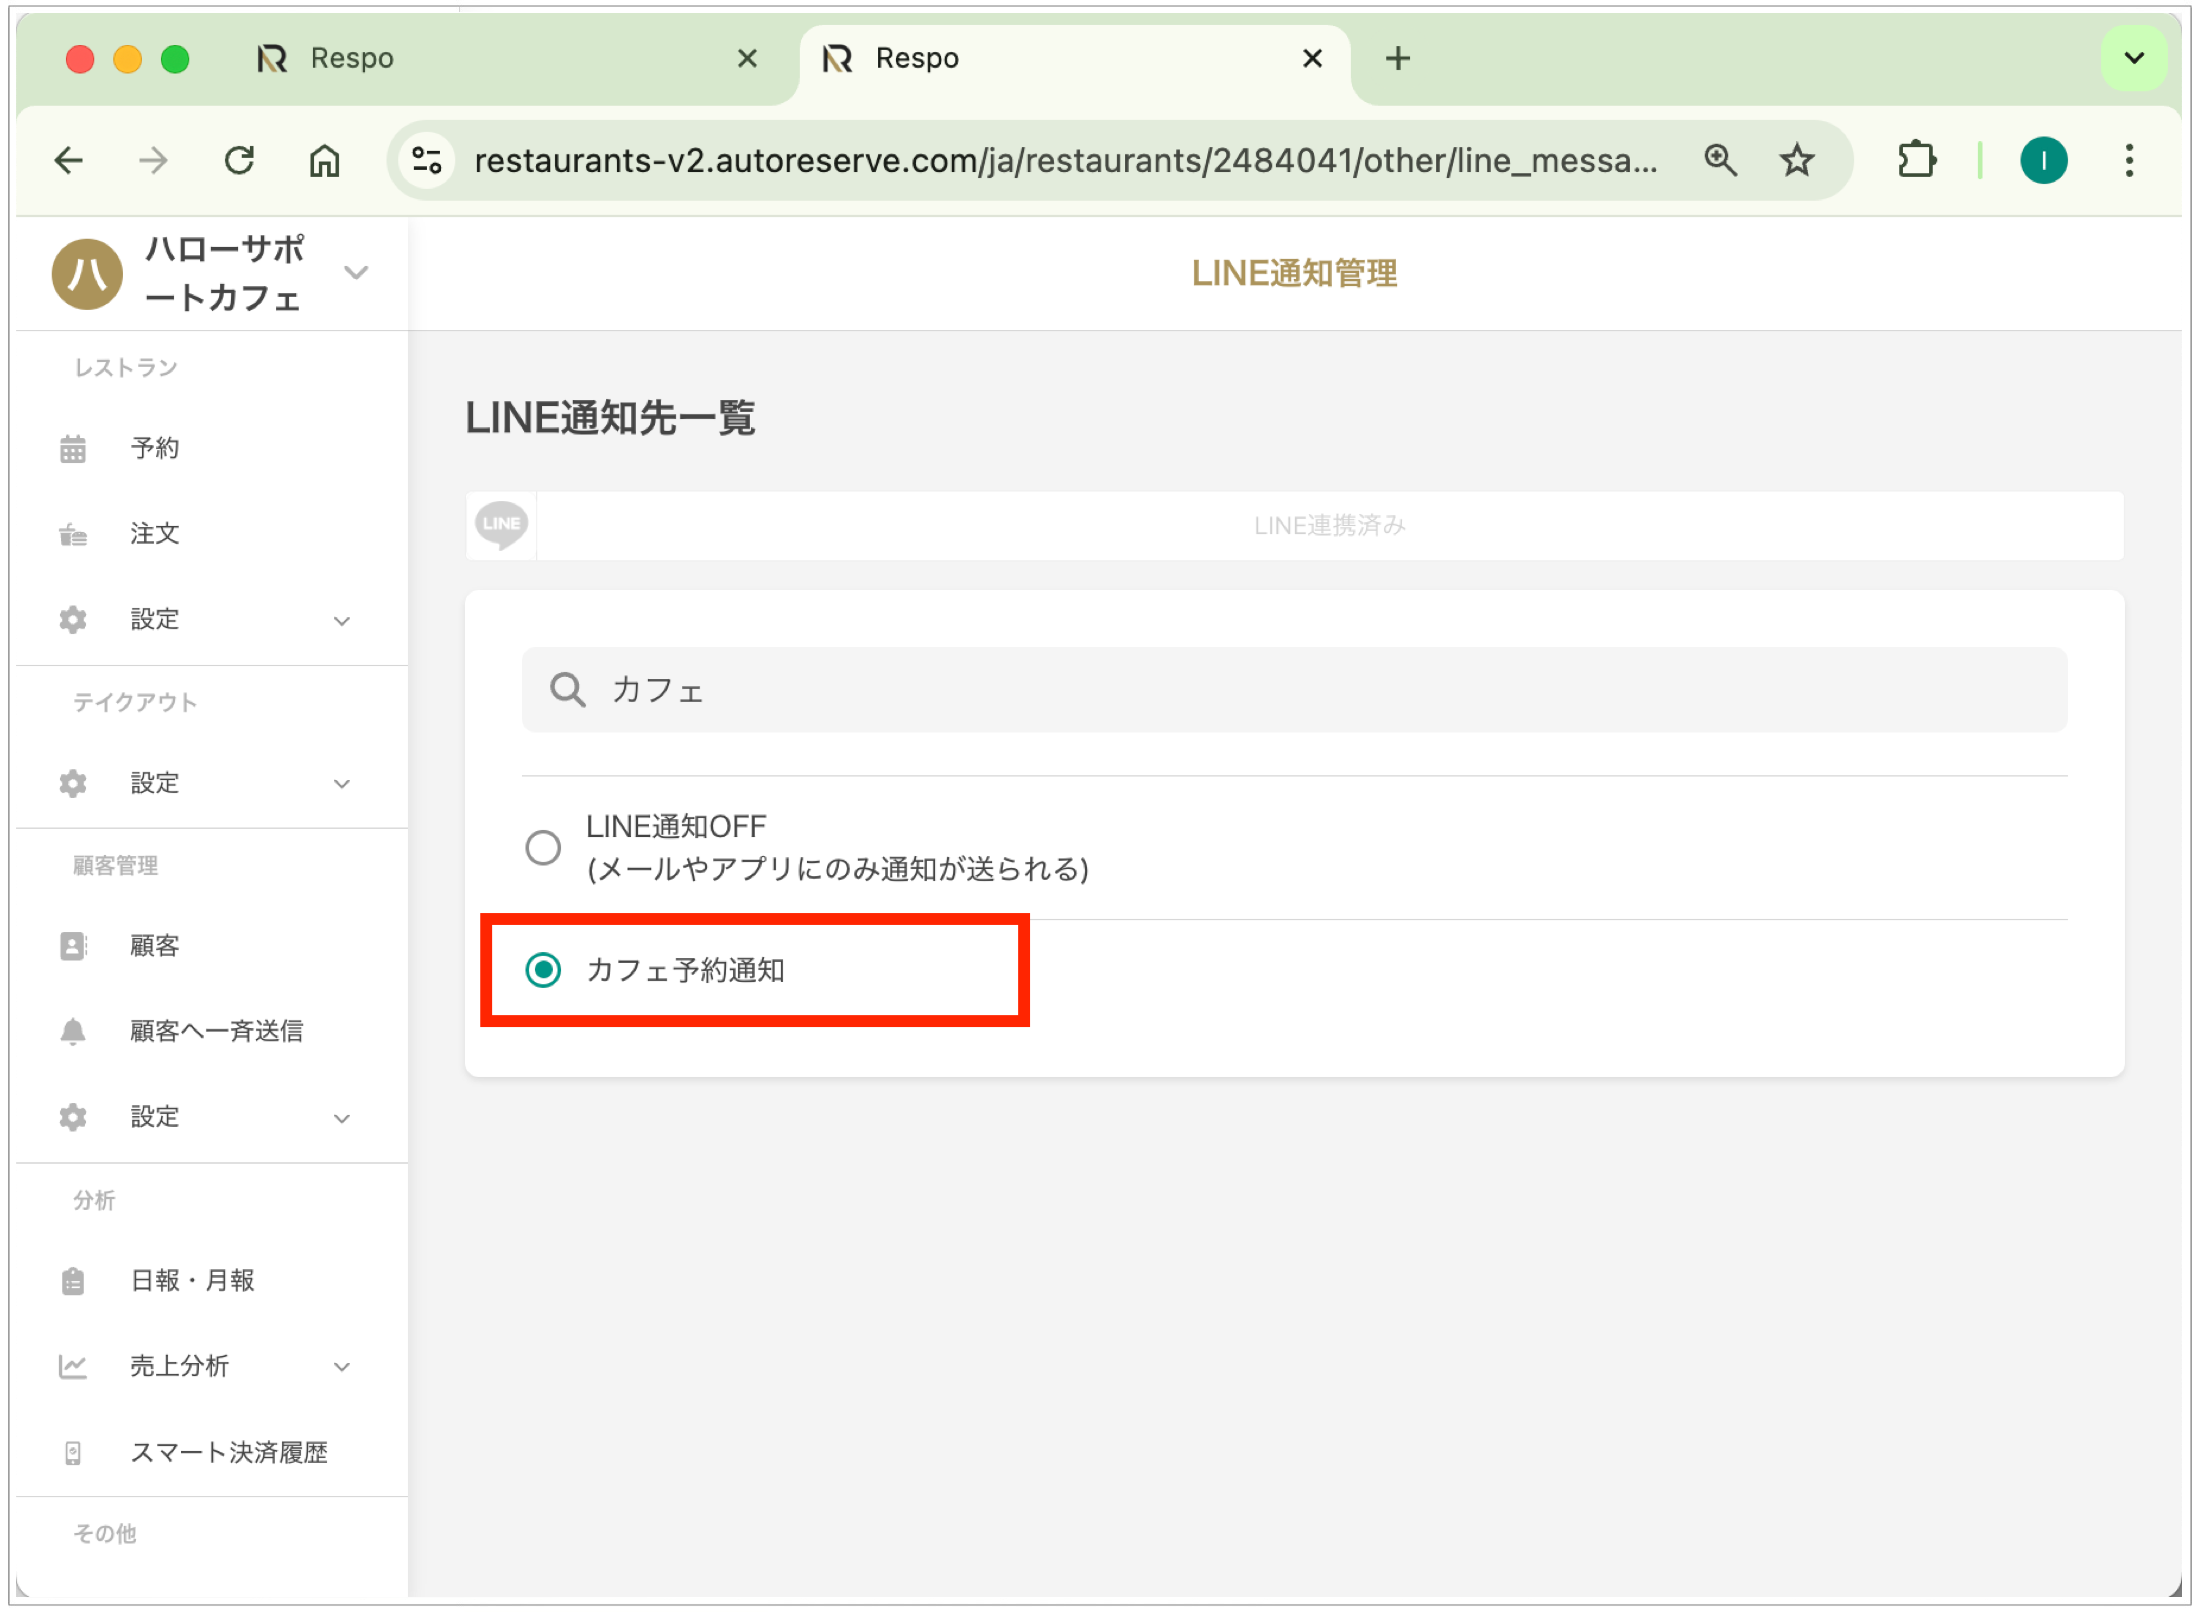Close the active Respo tab
2198x1612 pixels.
(x=1313, y=58)
